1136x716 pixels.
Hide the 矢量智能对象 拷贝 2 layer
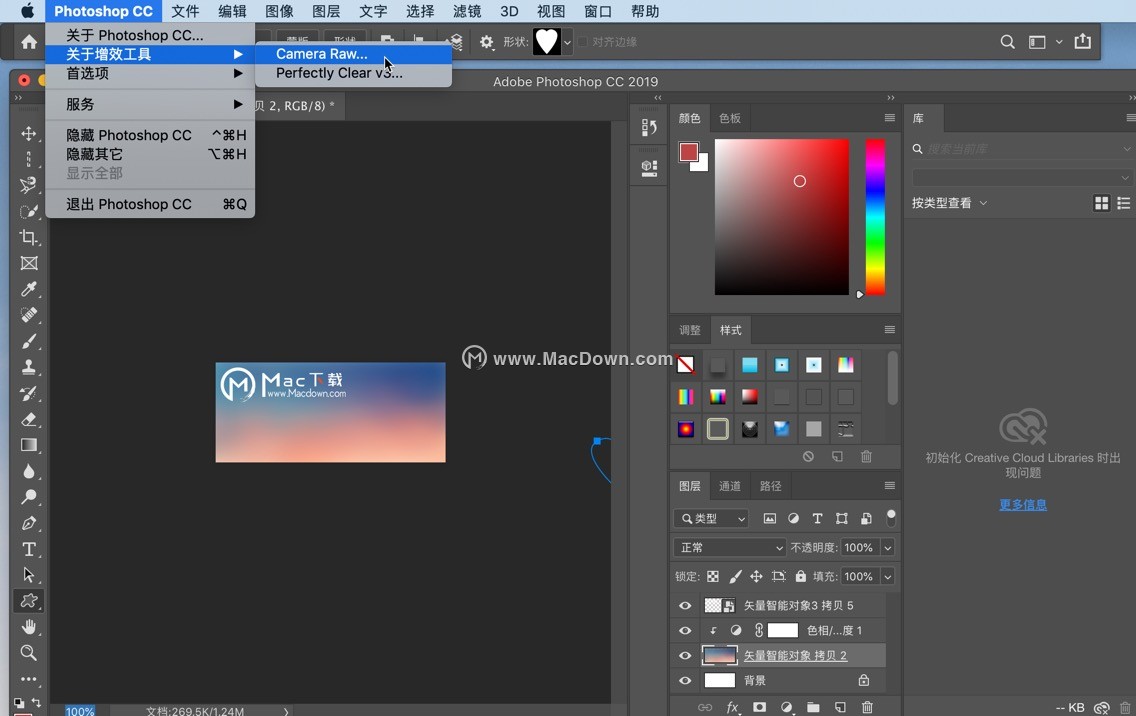685,656
